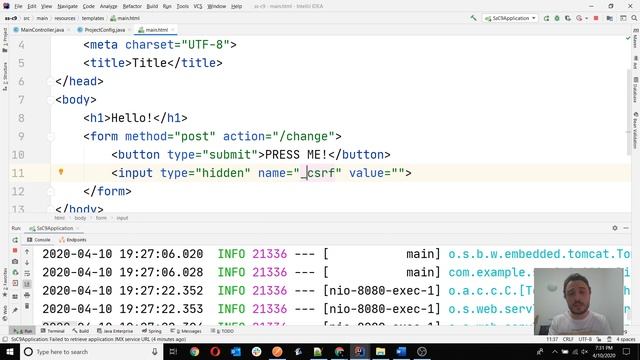Image resolution: width=640 pixels, height=360 pixels.
Task: Click the ss-c9 project root breadcrumb
Action: tap(11, 18)
